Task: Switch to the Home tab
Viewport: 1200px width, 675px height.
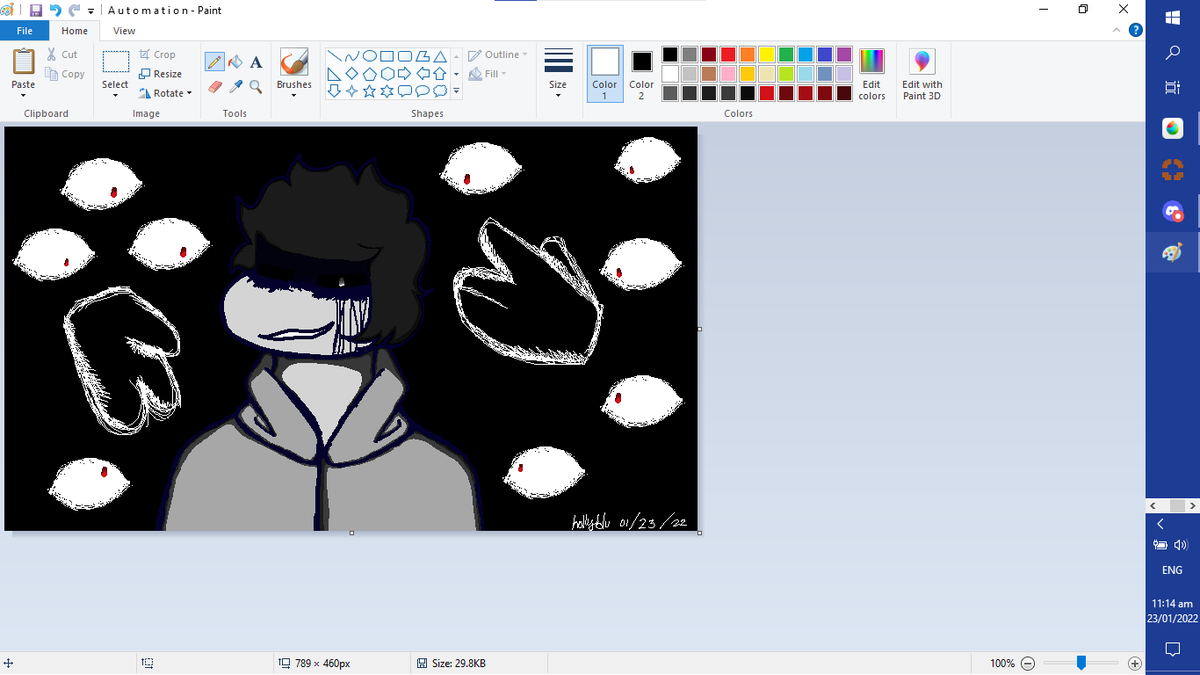Action: tap(75, 31)
